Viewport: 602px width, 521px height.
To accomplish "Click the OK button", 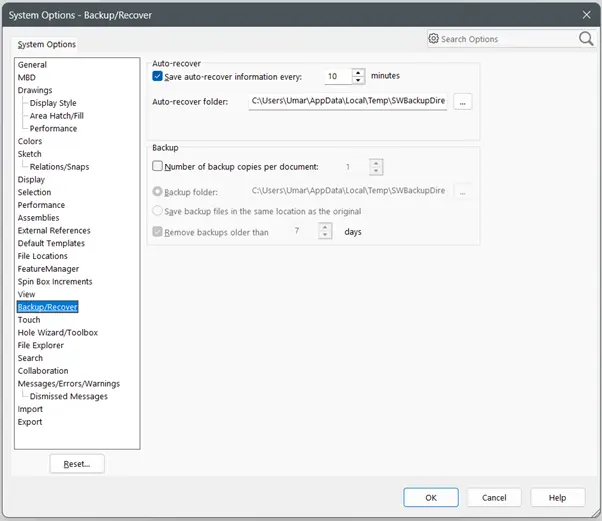I will [431, 498].
